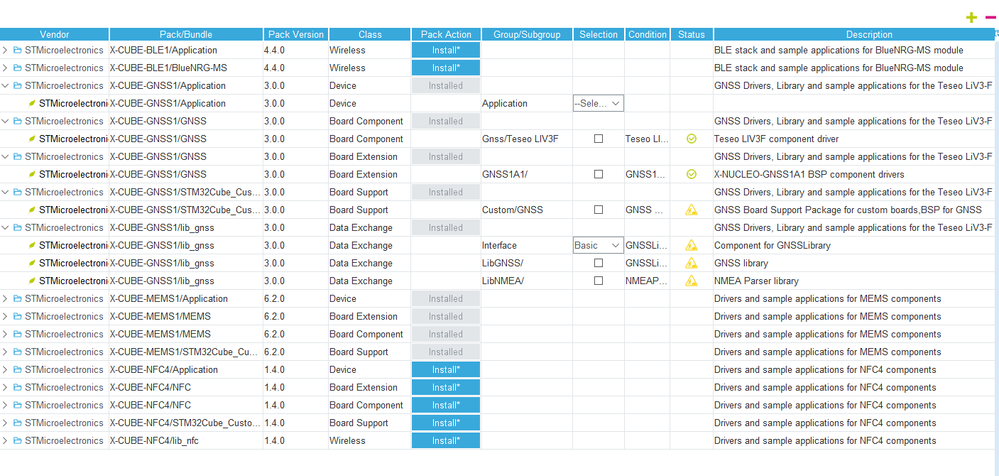The height and width of the screenshot is (476, 999).
Task: Click the Pack Version column header
Action: pos(296,34)
